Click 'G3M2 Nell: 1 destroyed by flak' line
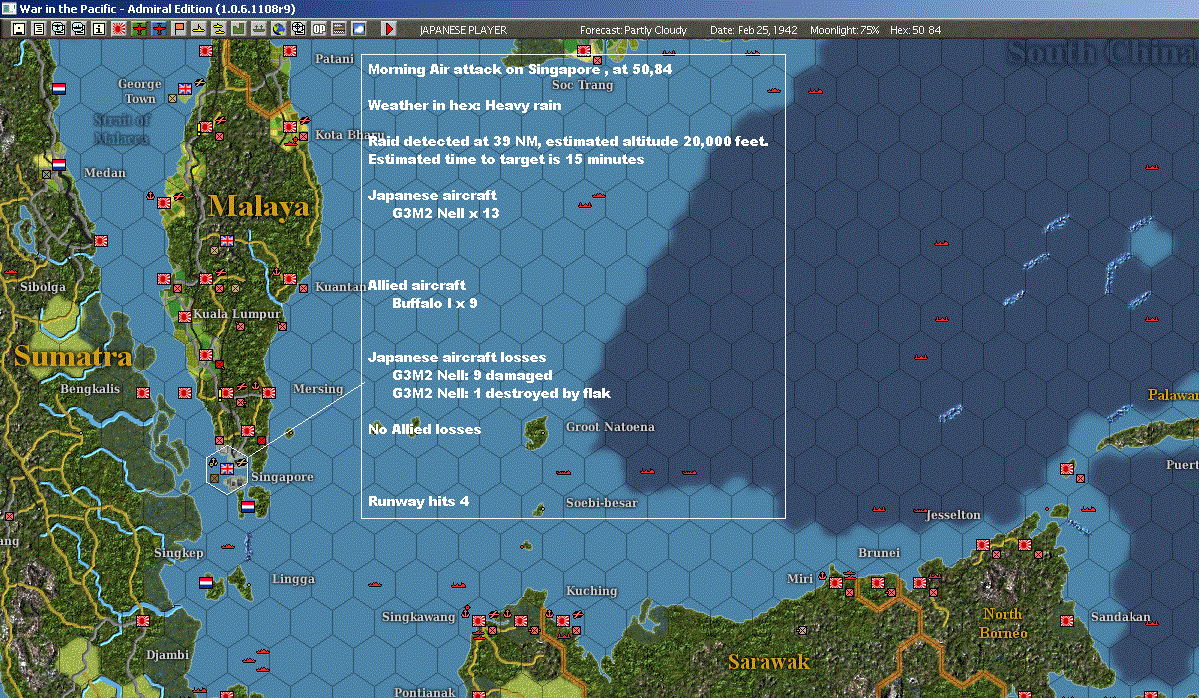This screenshot has height=698, width=1199. point(501,394)
